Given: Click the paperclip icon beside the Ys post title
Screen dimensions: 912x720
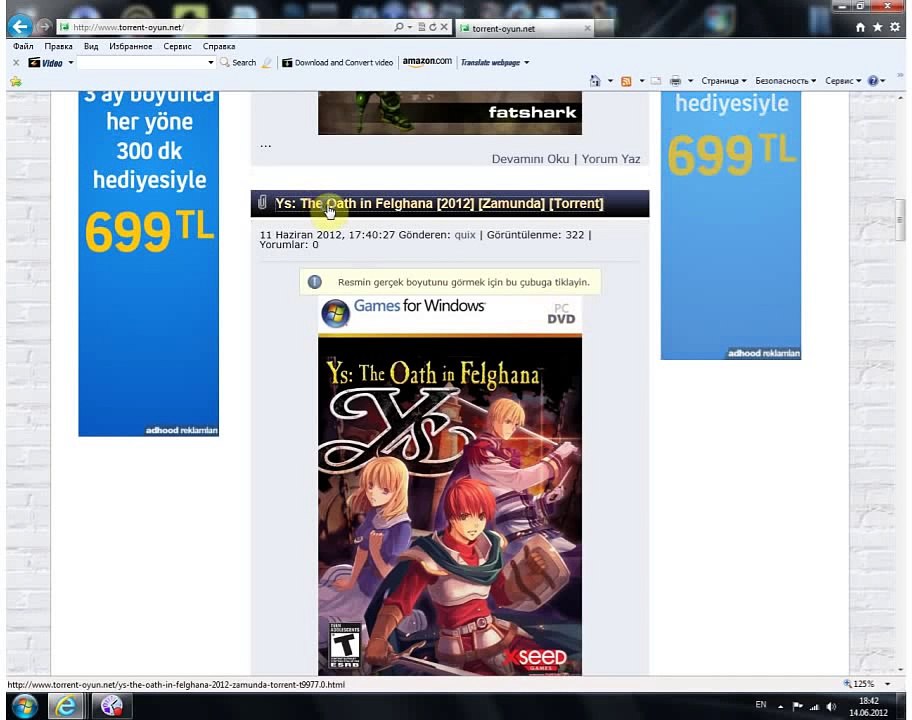Looking at the screenshot, I should [262, 202].
